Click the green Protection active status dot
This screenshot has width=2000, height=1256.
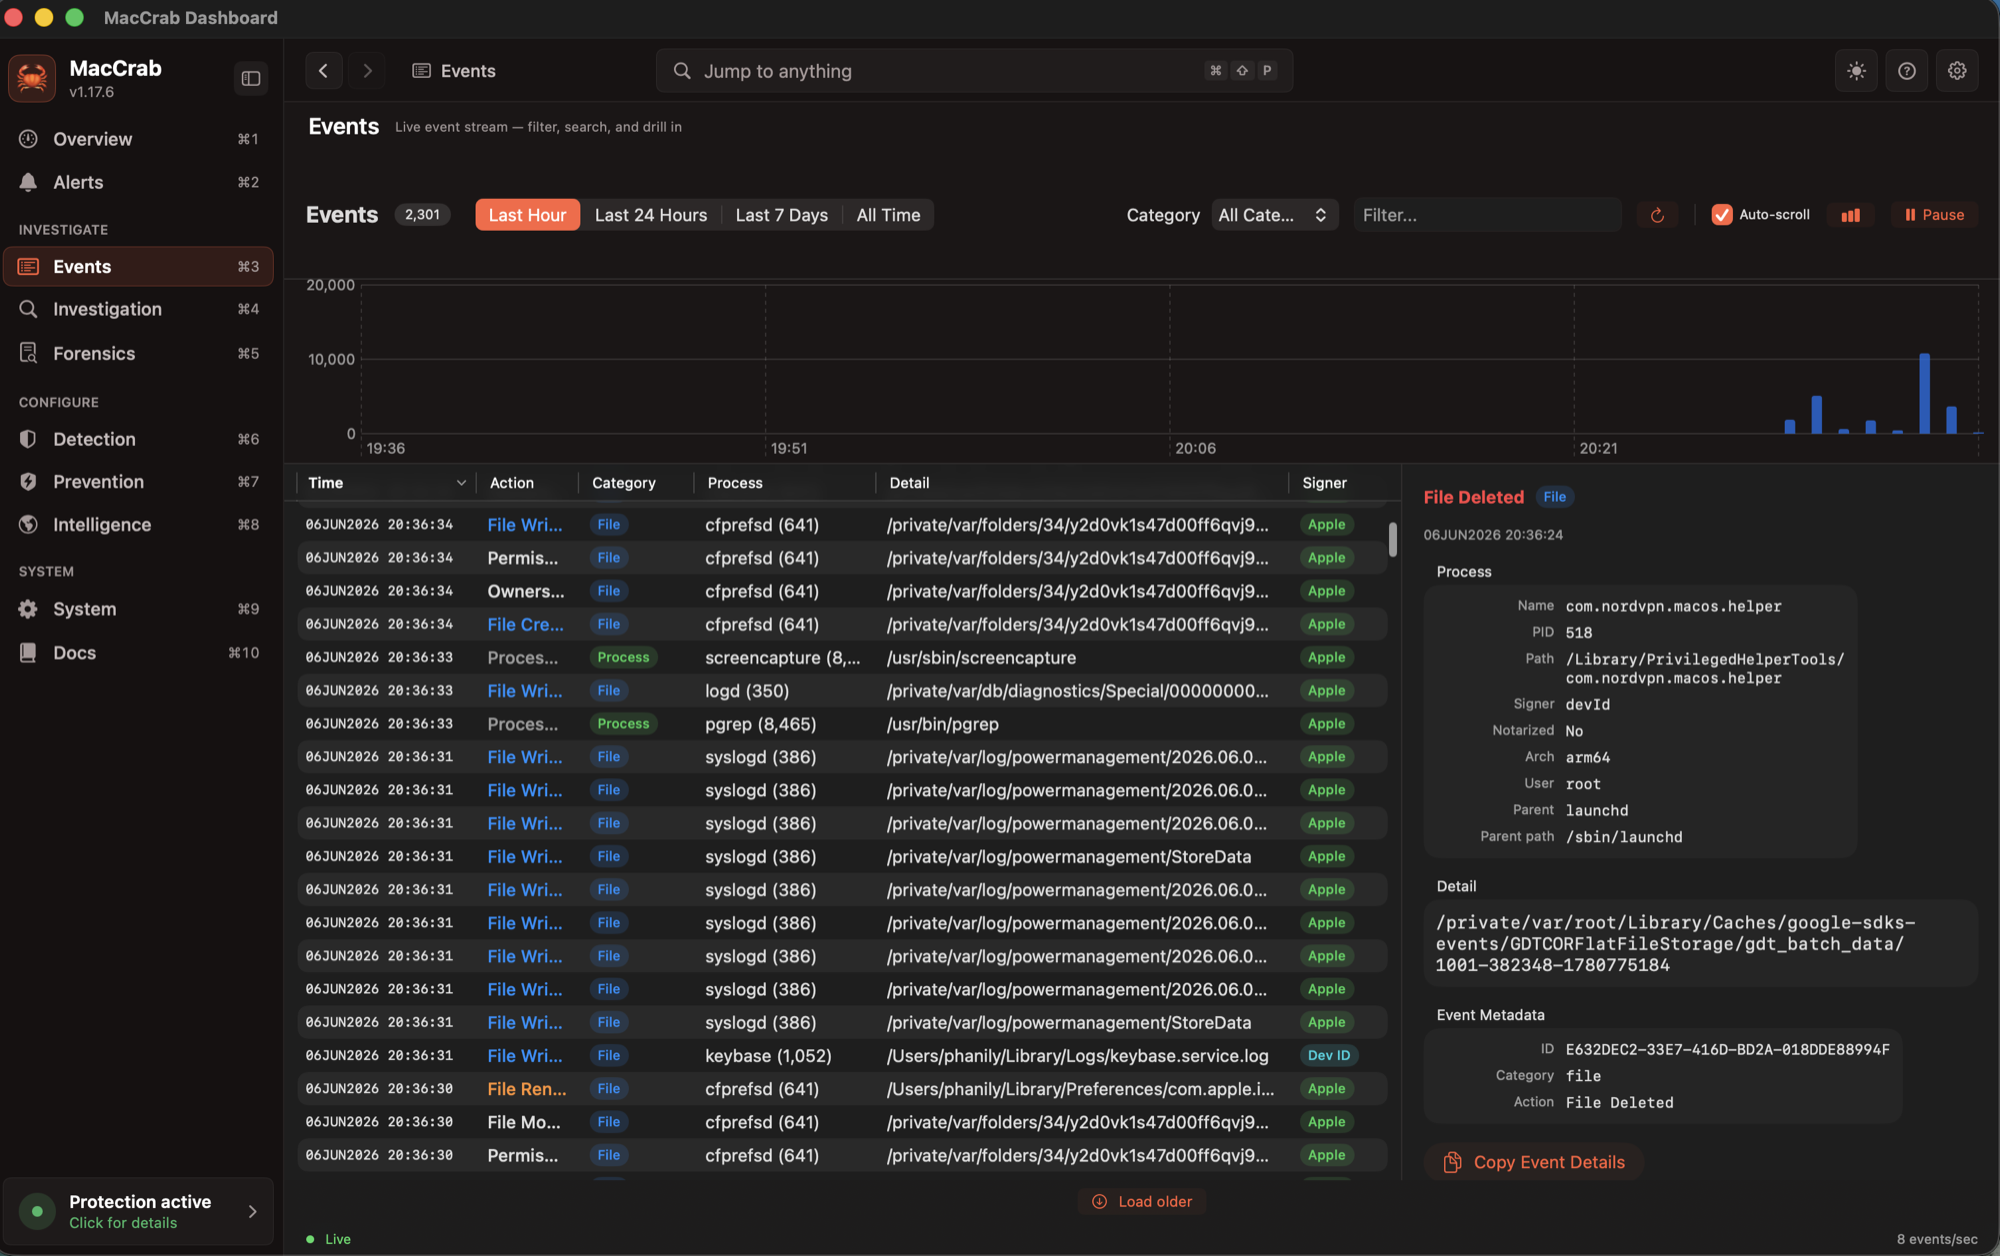(37, 1211)
